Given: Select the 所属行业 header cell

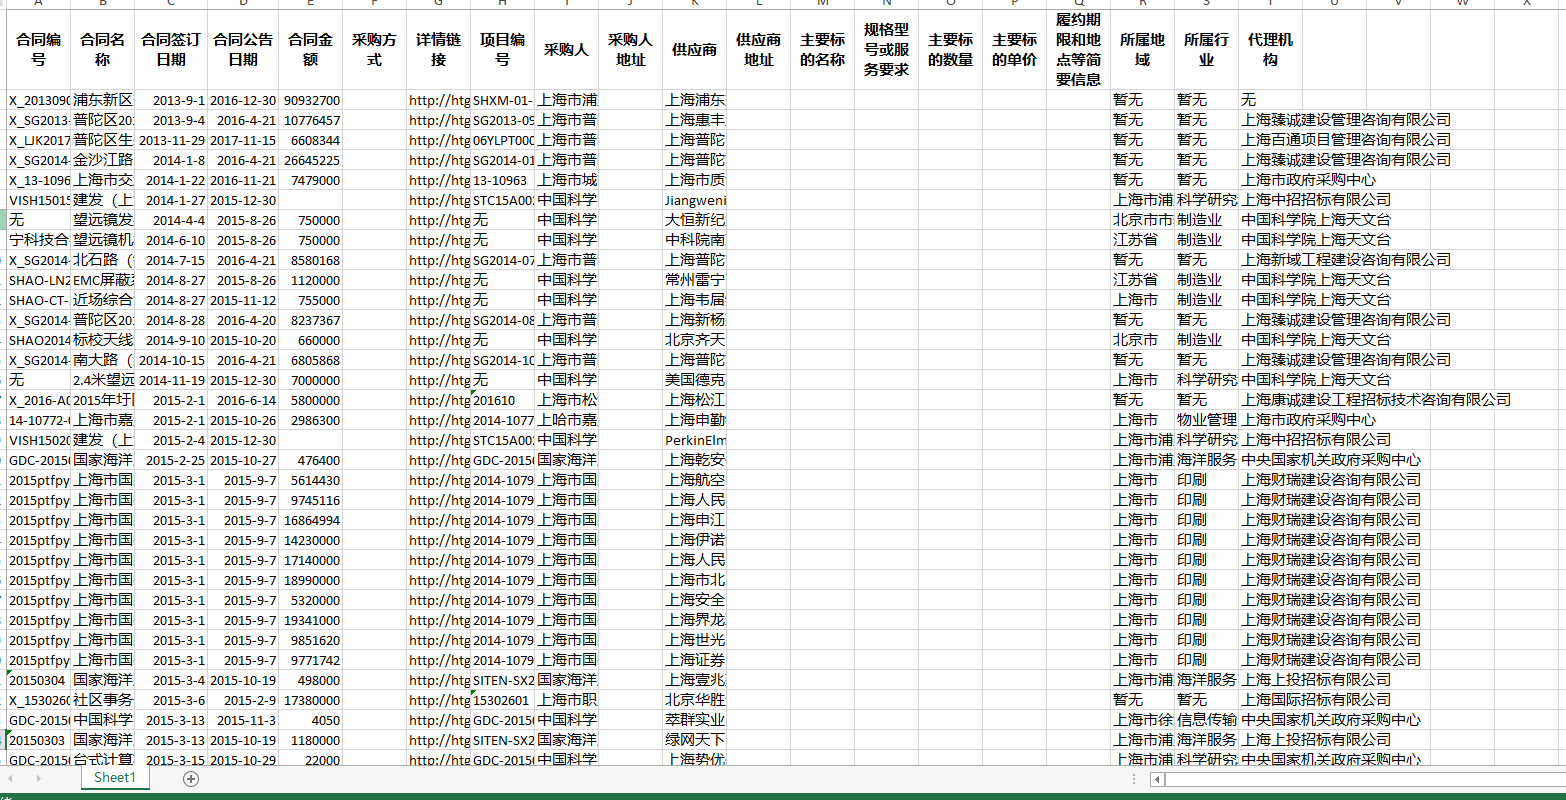Looking at the screenshot, I should coord(1207,50).
